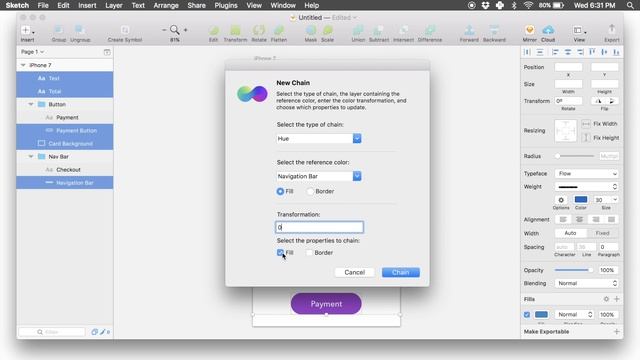640x360 pixels.
Task: Click the blue fill color swatch
Action: 541,314
